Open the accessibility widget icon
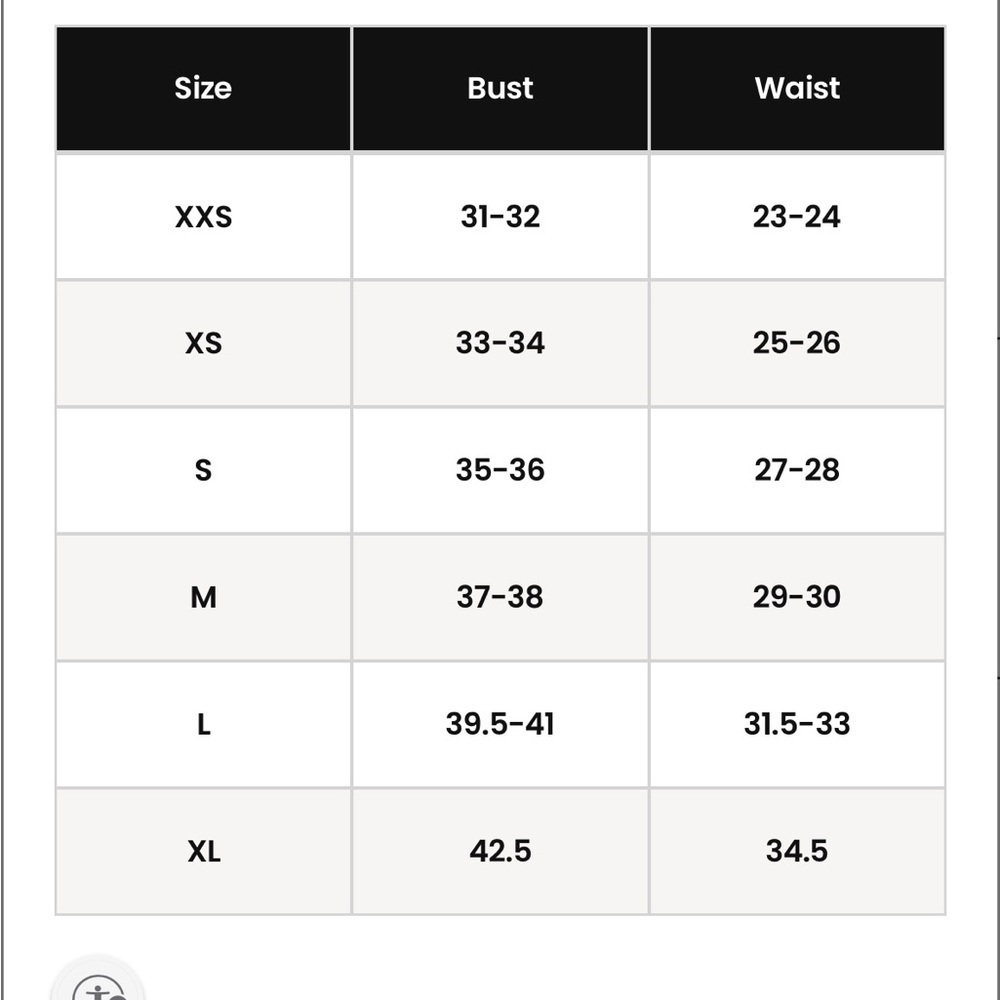This screenshot has width=1000, height=1000. (x=98, y=983)
